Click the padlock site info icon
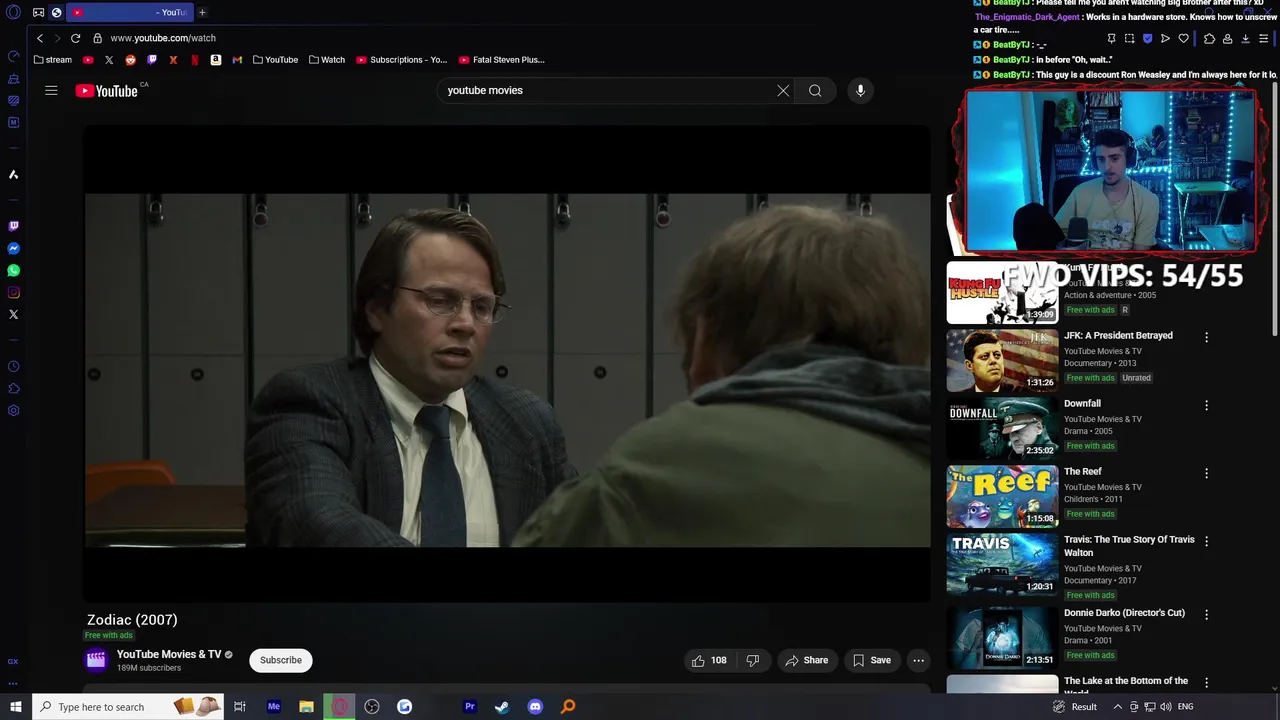Screen dimensions: 1280x720 97,38
